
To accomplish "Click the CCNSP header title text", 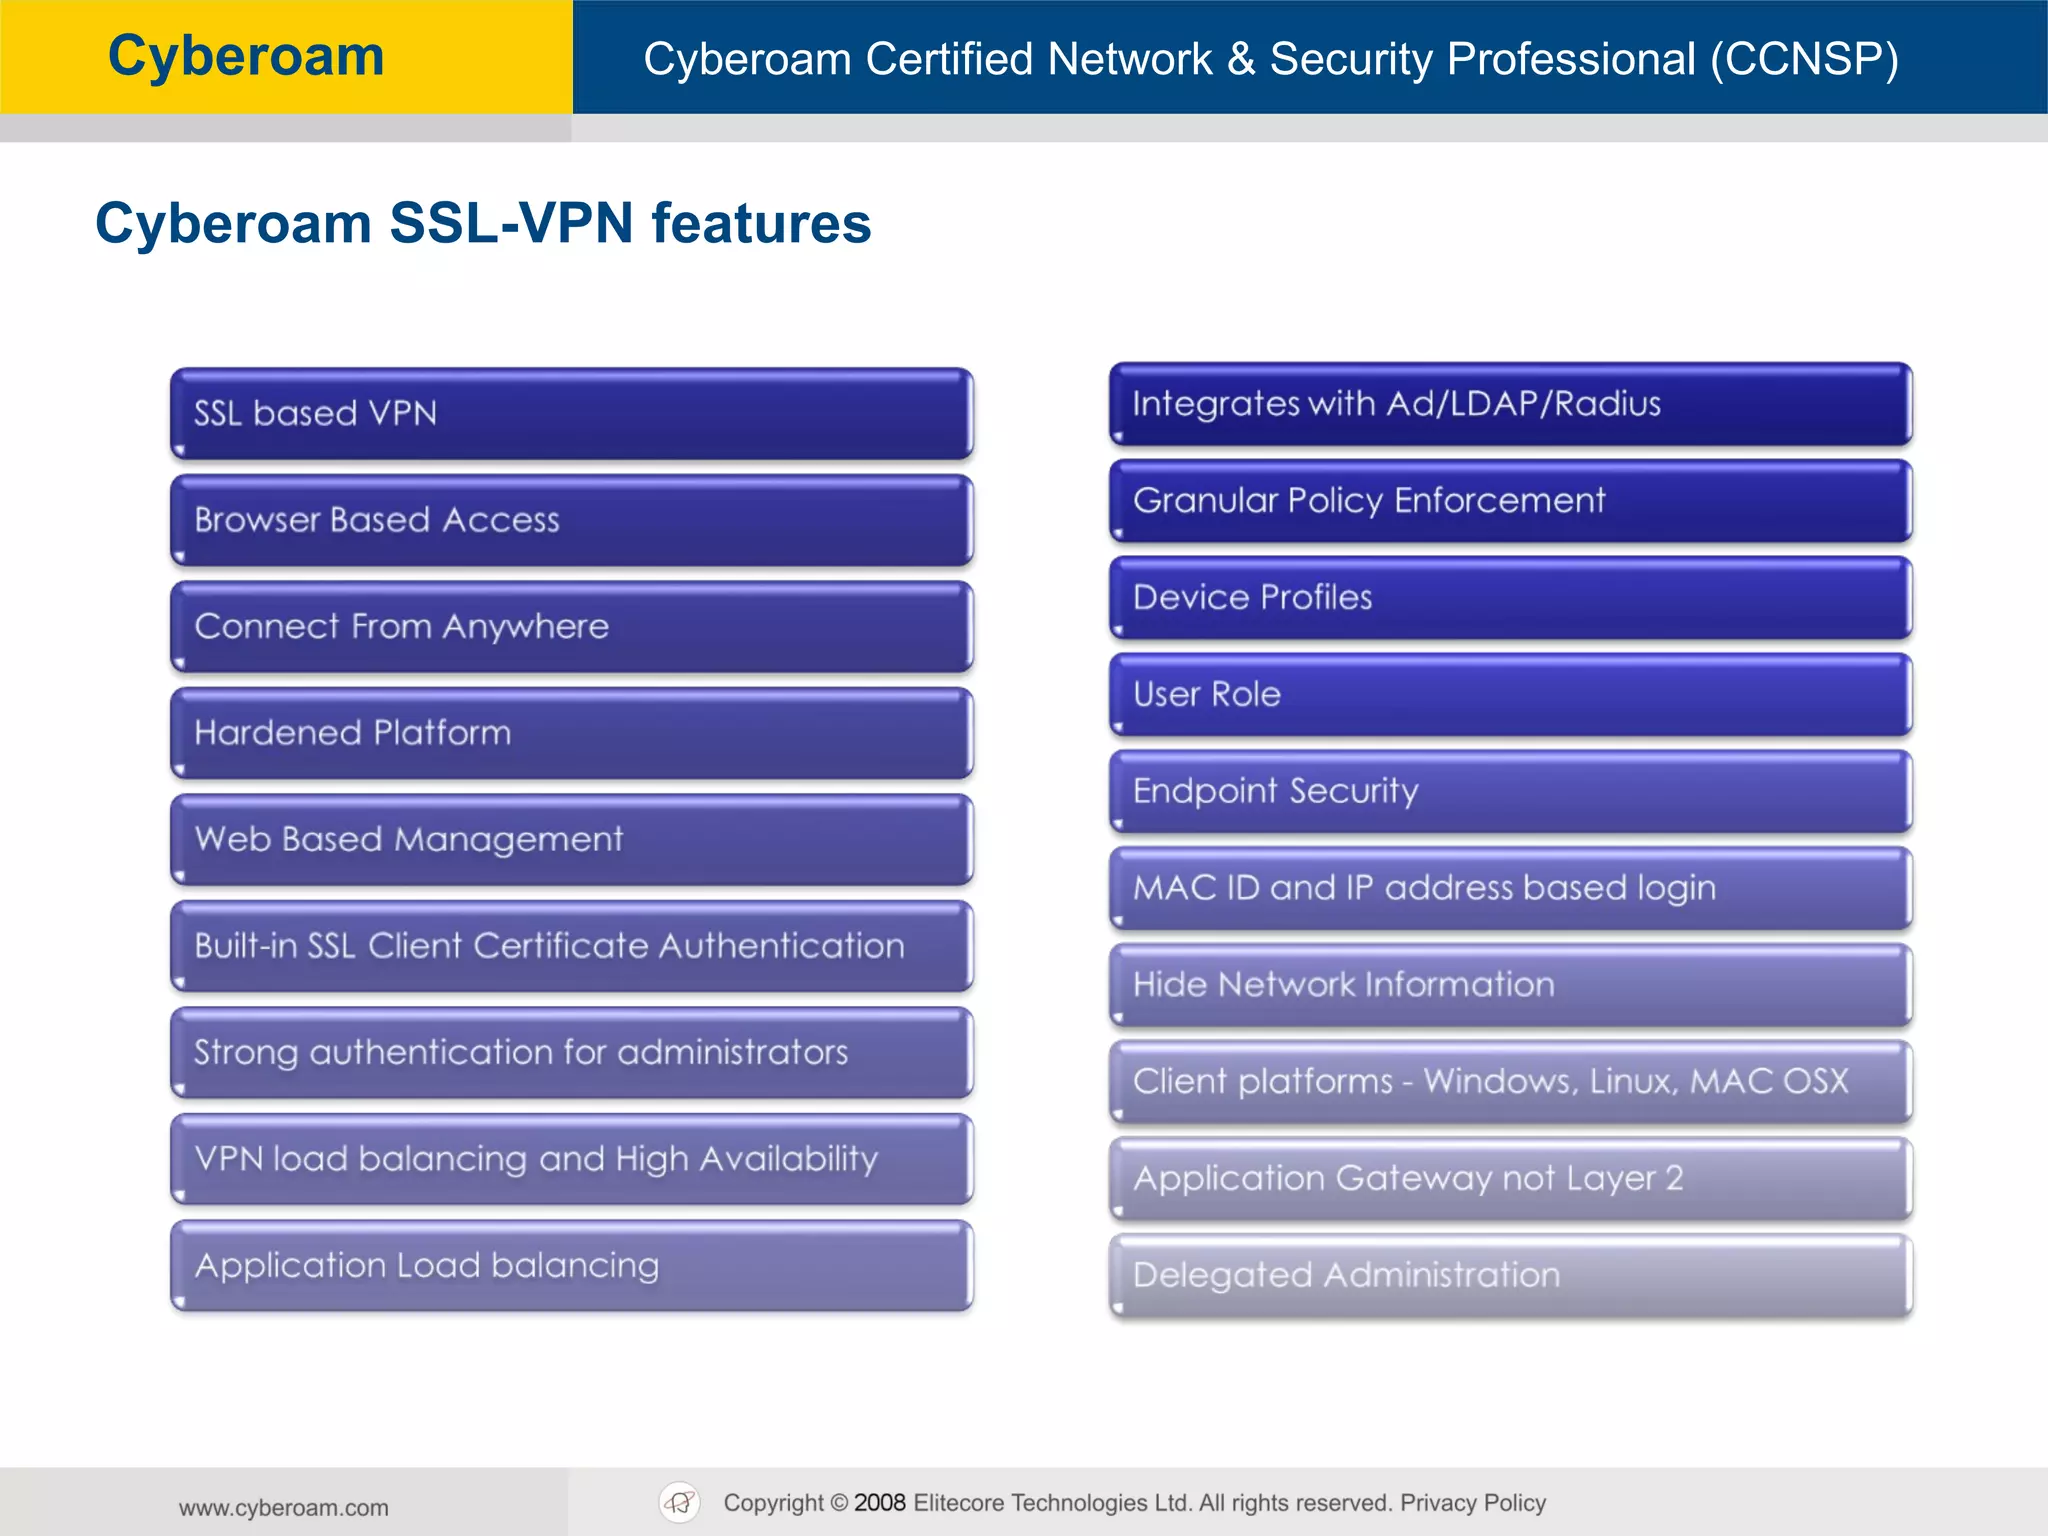I will point(1271,59).
